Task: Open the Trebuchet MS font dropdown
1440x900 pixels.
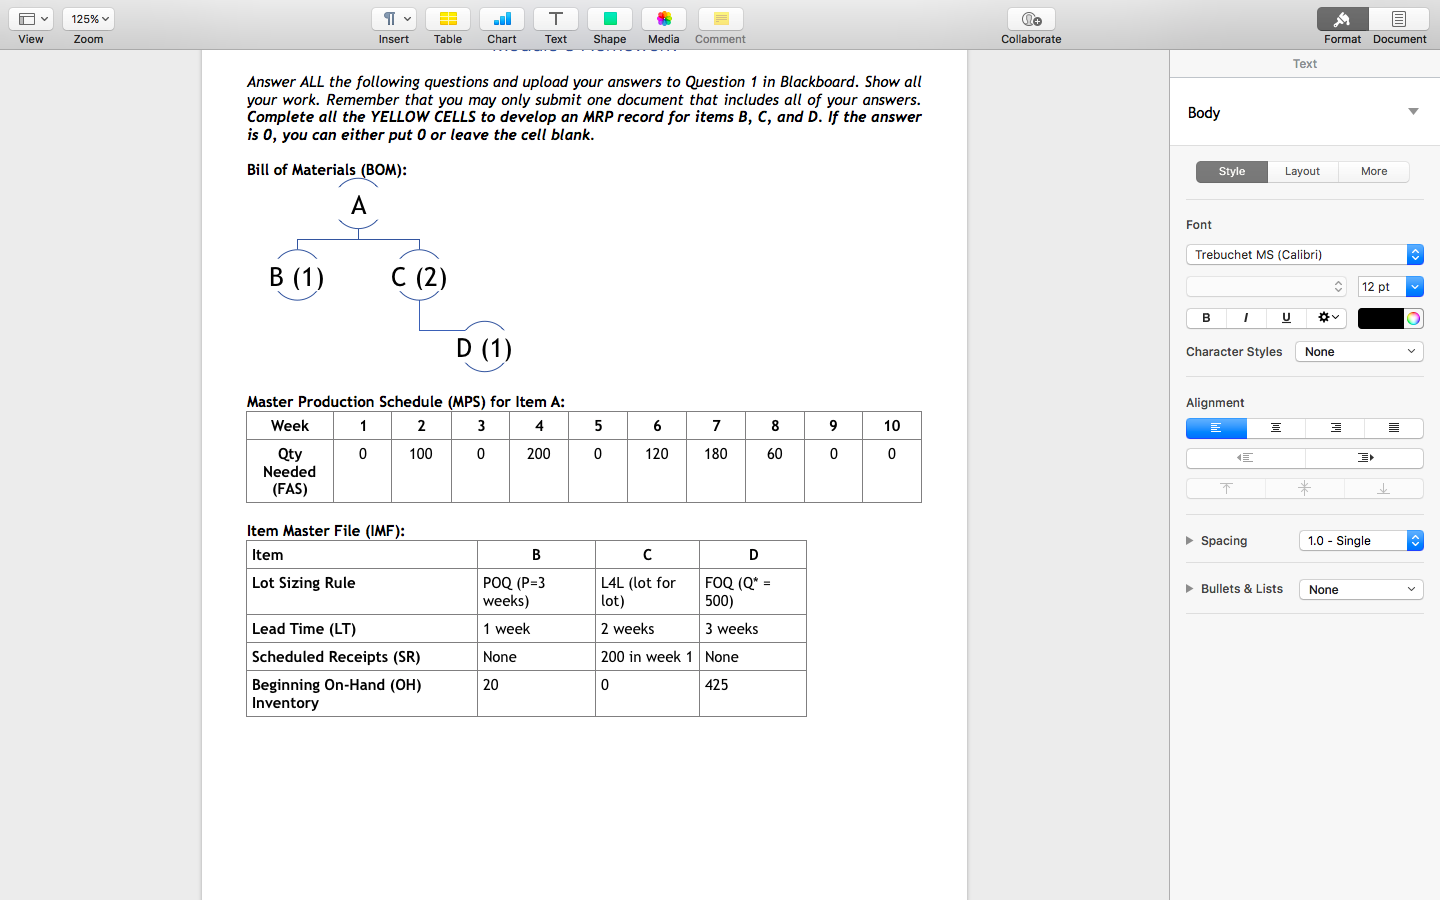Action: click(x=1305, y=255)
